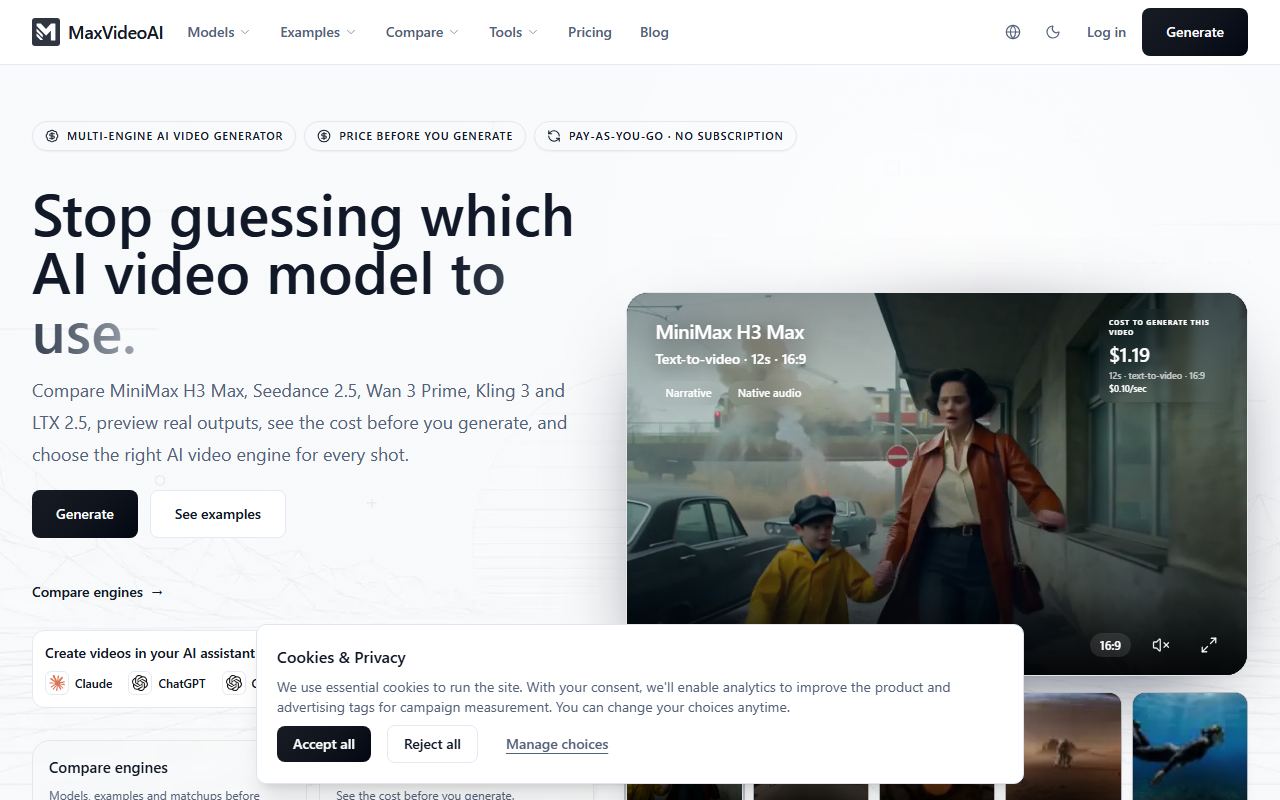The image size is (1280, 800).
Task: Follow the Compare engines arrow link
Action: (x=98, y=592)
